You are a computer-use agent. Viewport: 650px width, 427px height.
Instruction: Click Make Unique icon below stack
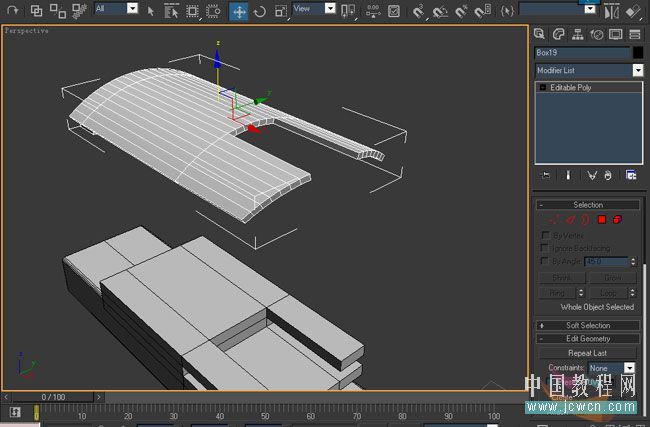tap(592, 175)
